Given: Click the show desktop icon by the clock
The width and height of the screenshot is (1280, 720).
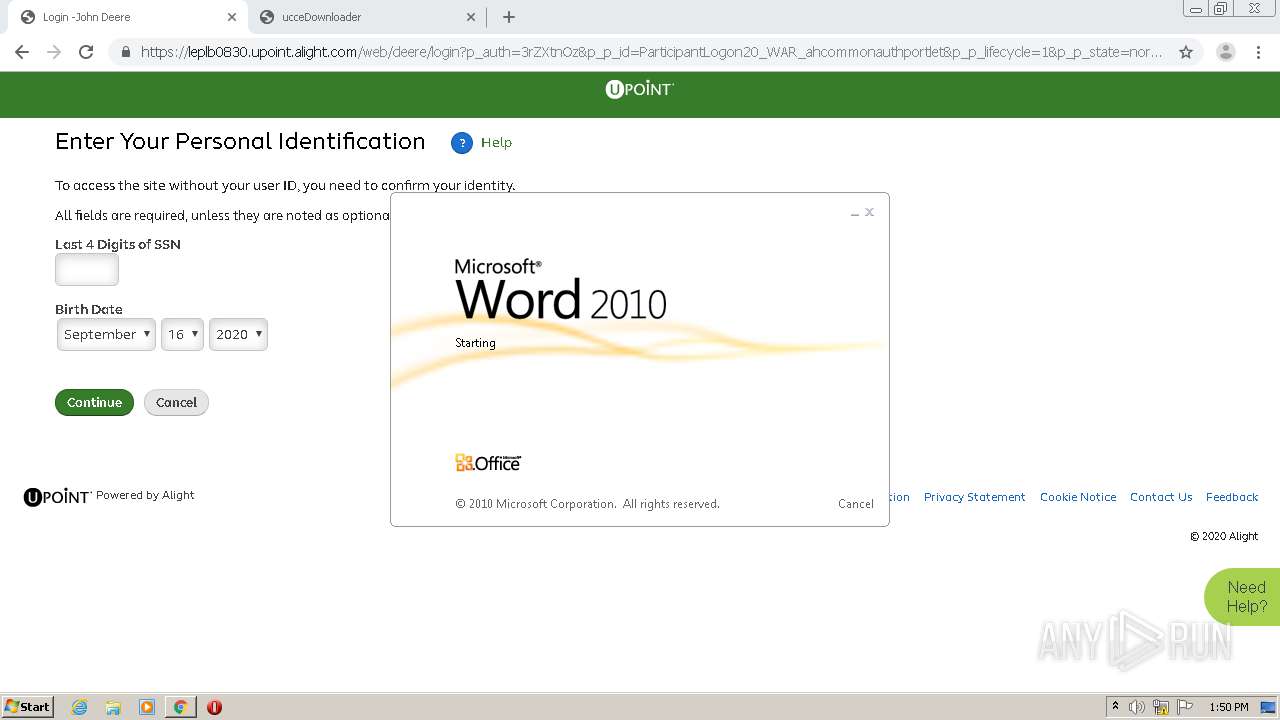Looking at the screenshot, I should pos(1268,707).
